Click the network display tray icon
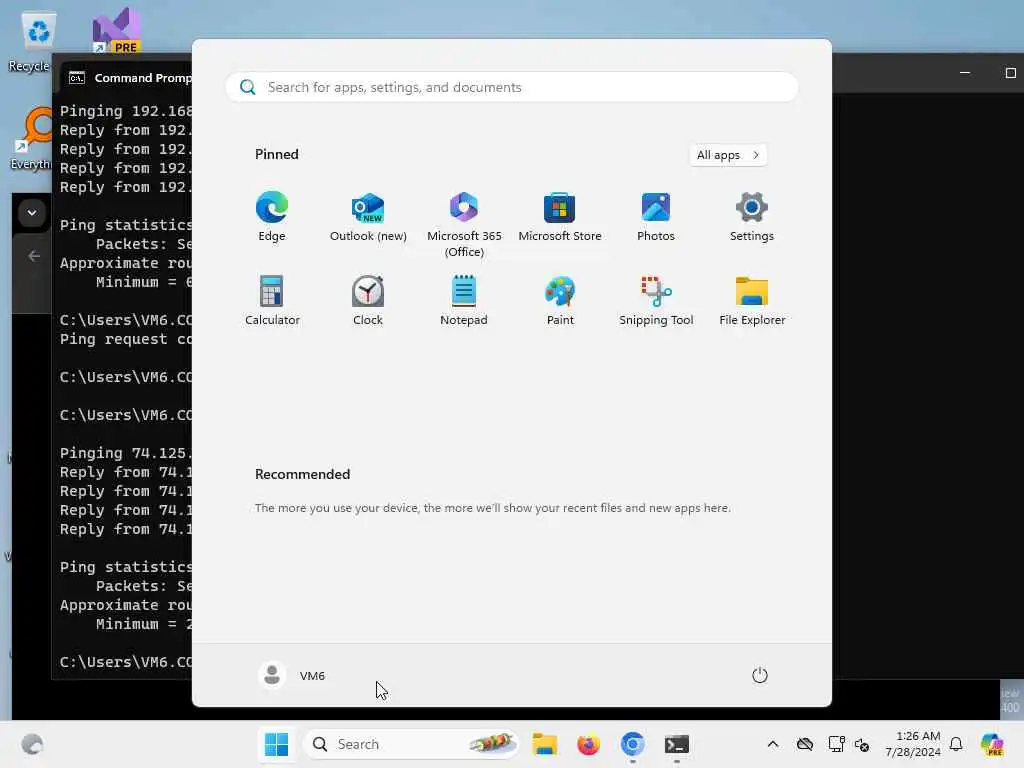Viewport: 1024px width, 768px height. click(835, 744)
